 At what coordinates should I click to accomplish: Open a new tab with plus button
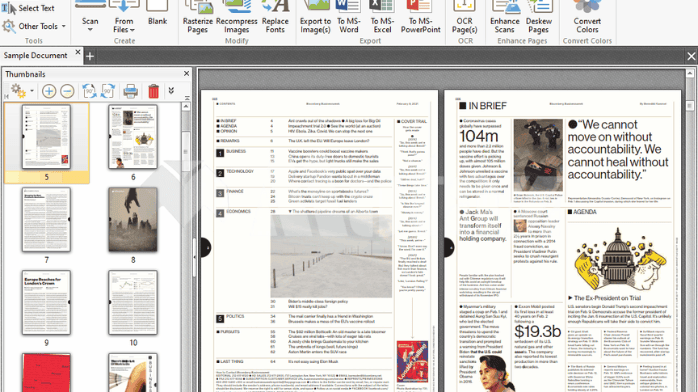(x=89, y=57)
